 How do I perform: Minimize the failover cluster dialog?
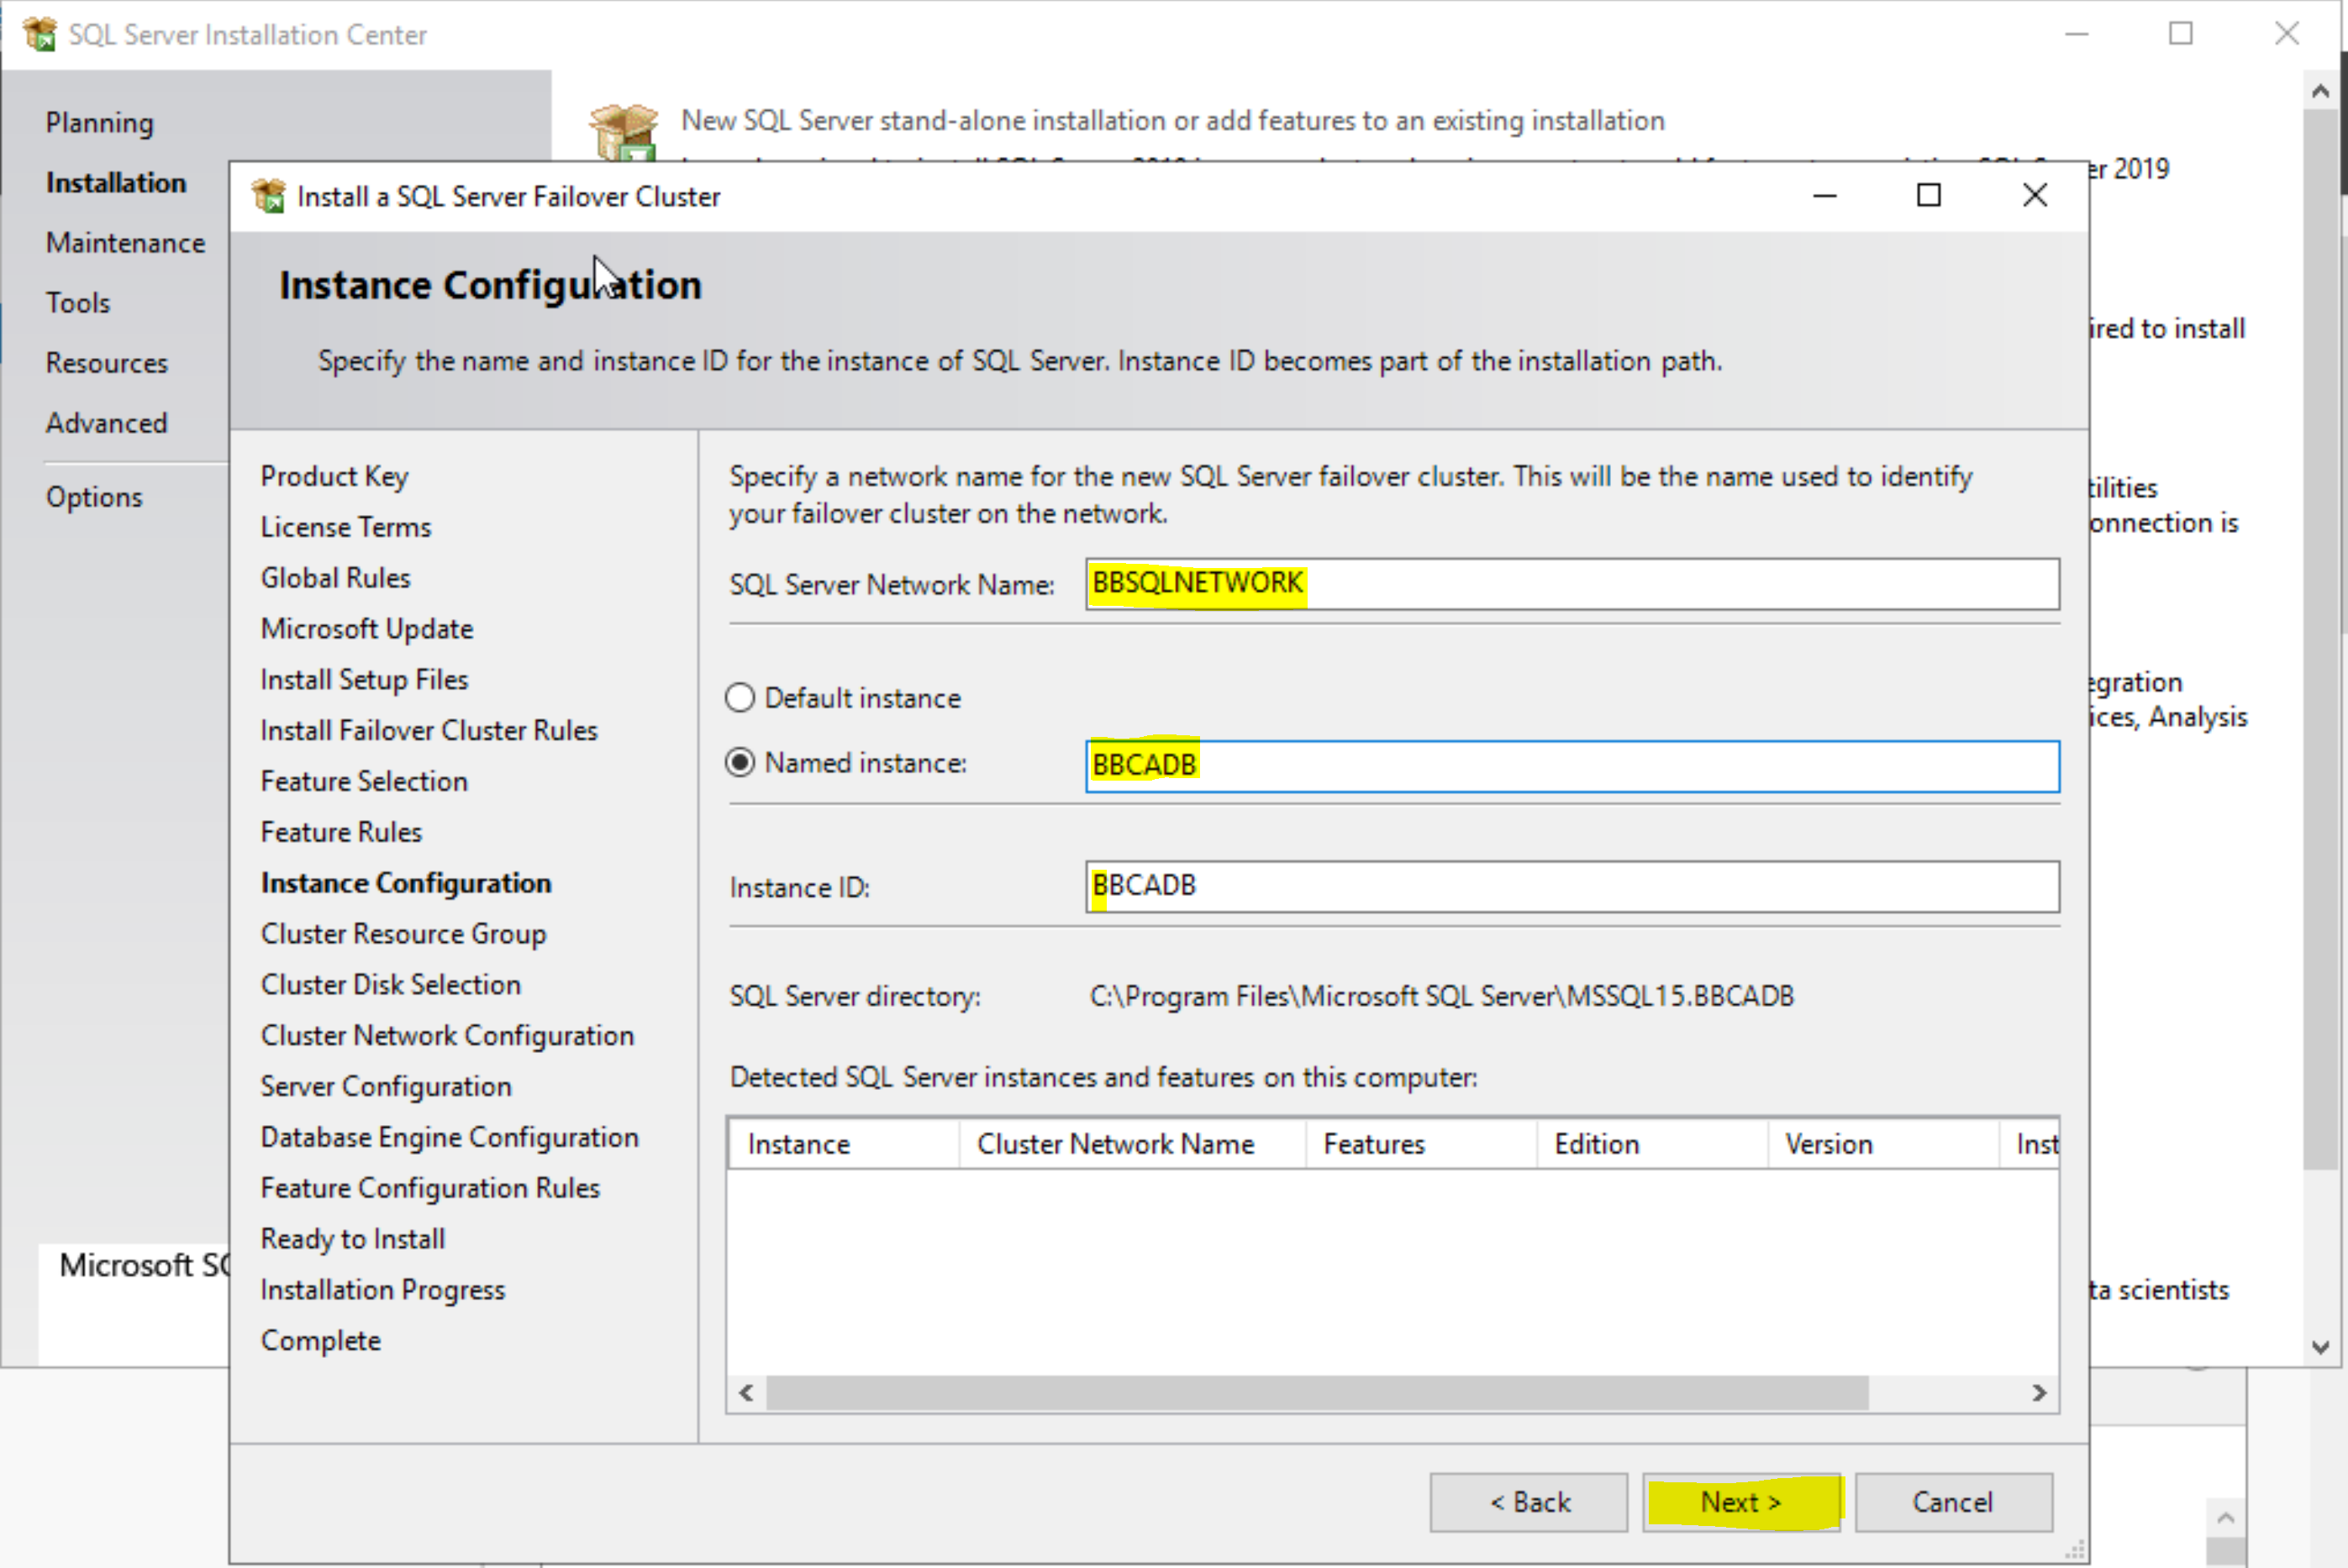point(1825,195)
